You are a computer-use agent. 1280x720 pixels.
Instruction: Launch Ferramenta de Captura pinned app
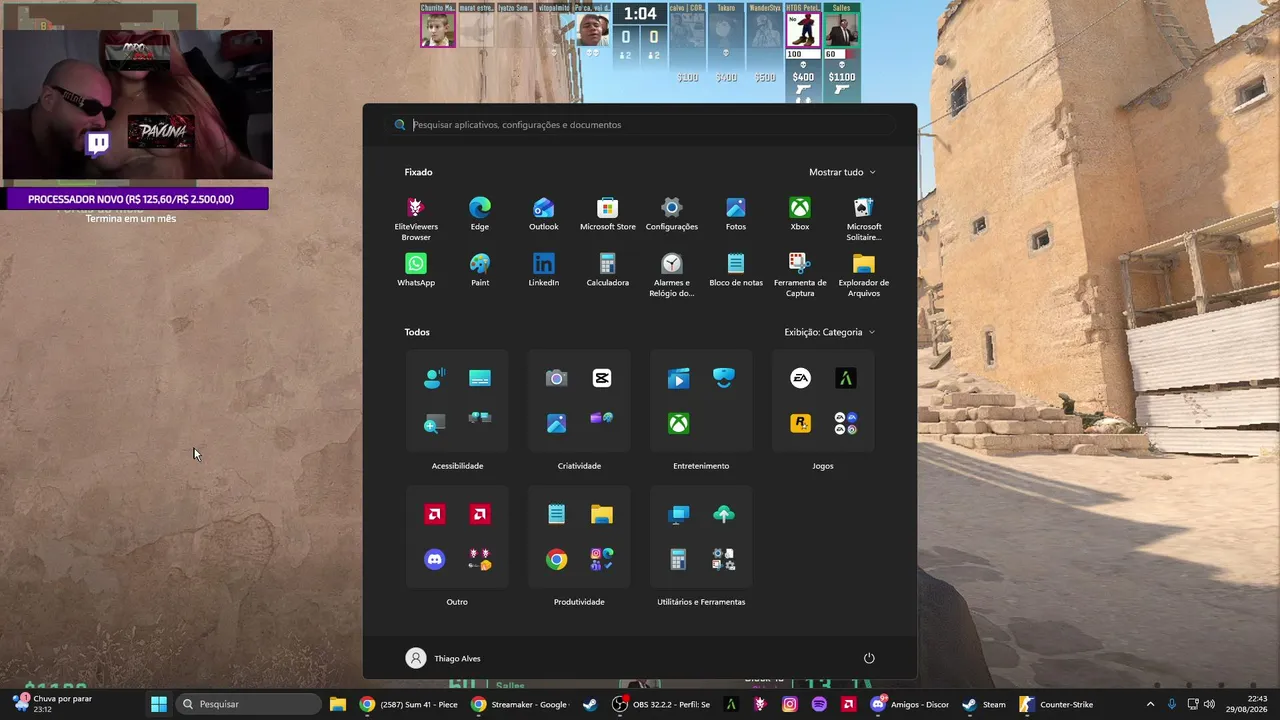tap(800, 274)
